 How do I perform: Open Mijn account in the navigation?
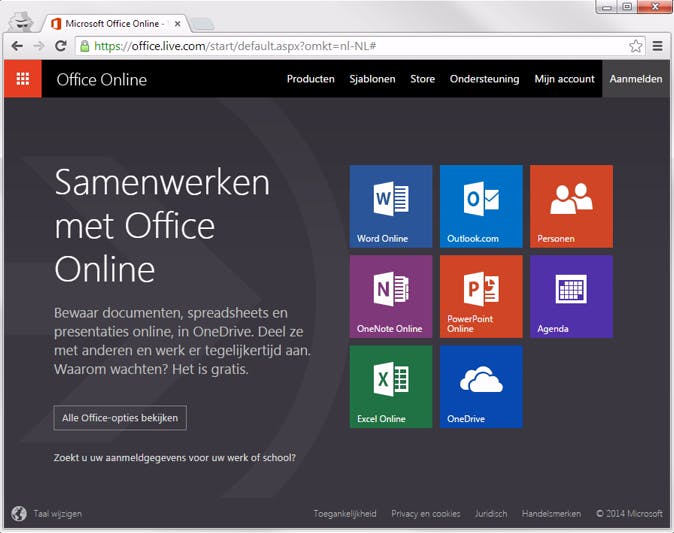[x=564, y=79]
